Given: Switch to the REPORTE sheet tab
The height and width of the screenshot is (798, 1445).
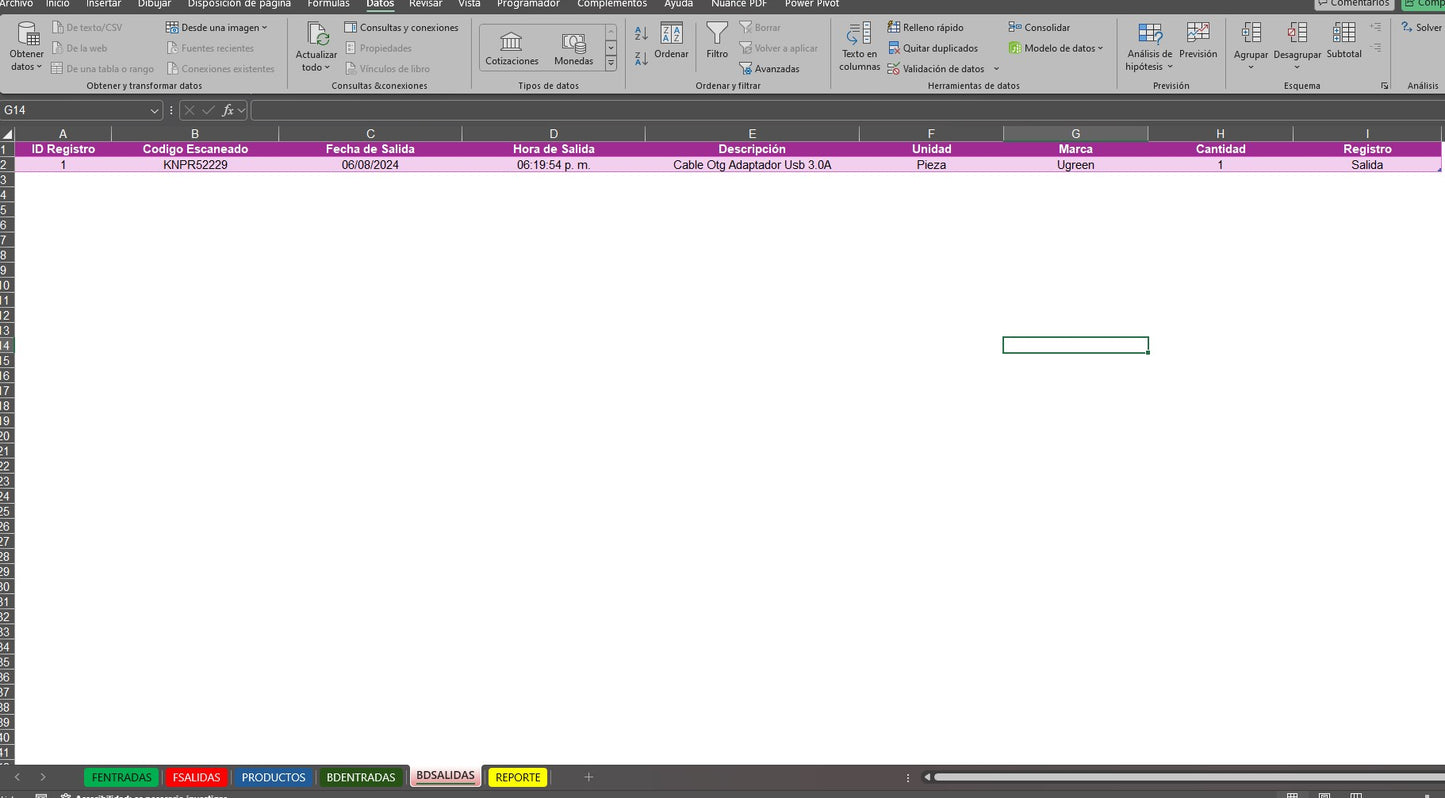Looking at the screenshot, I should (518, 777).
